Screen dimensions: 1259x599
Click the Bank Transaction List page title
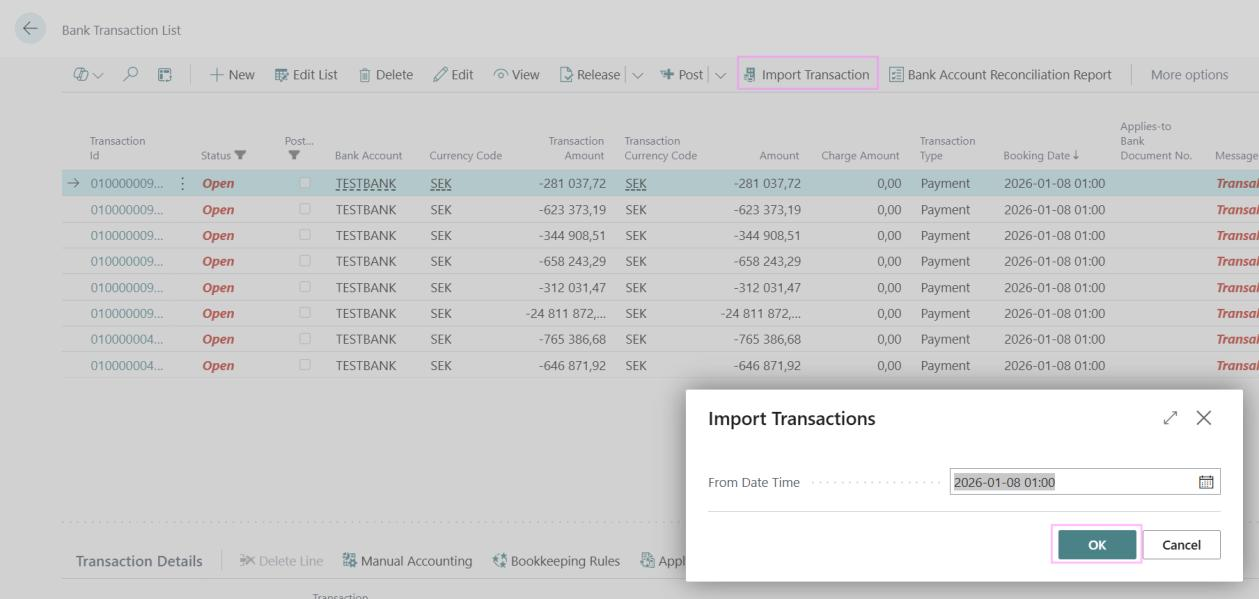click(x=122, y=31)
